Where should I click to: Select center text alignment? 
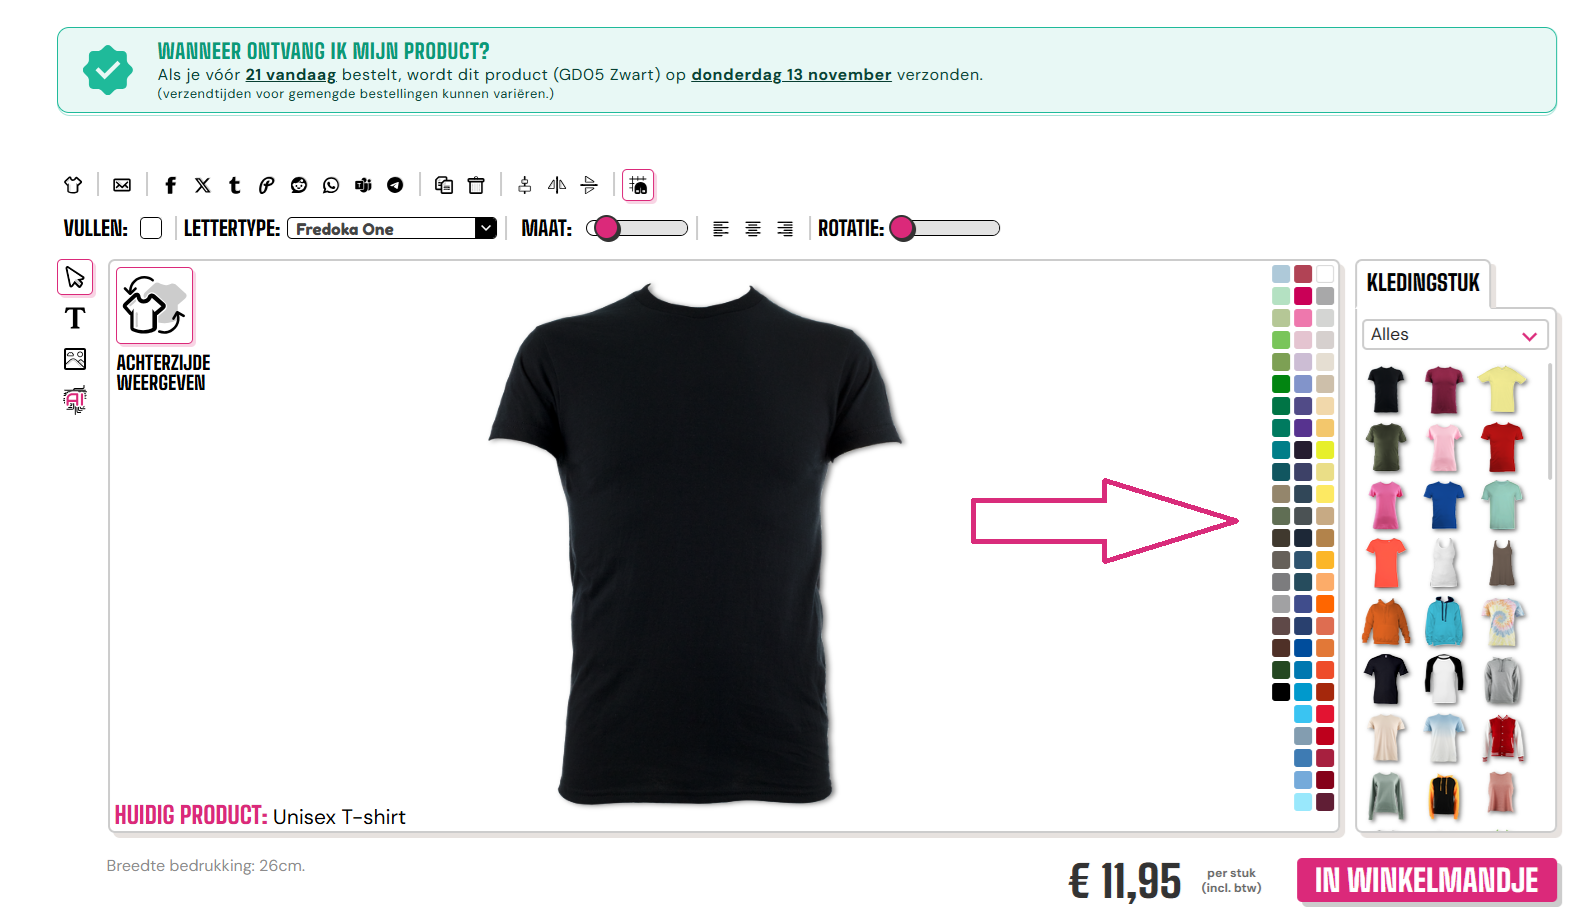coord(753,229)
